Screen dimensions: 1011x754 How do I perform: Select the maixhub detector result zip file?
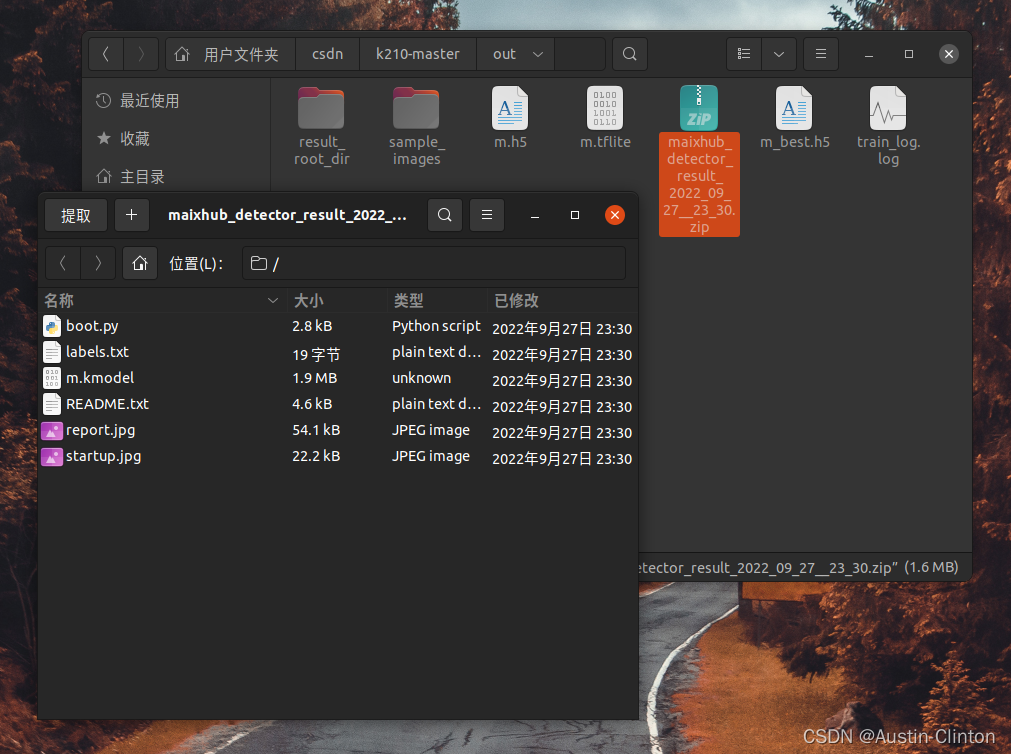tap(699, 160)
